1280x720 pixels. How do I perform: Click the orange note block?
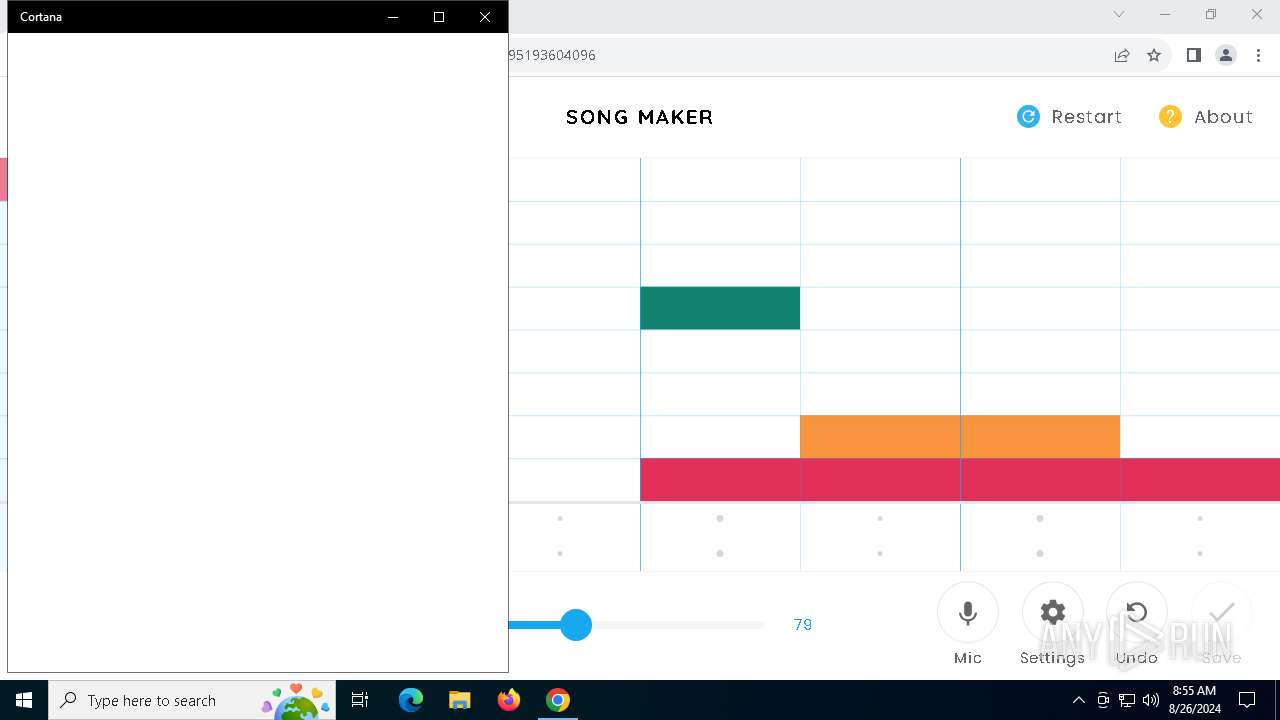960,436
